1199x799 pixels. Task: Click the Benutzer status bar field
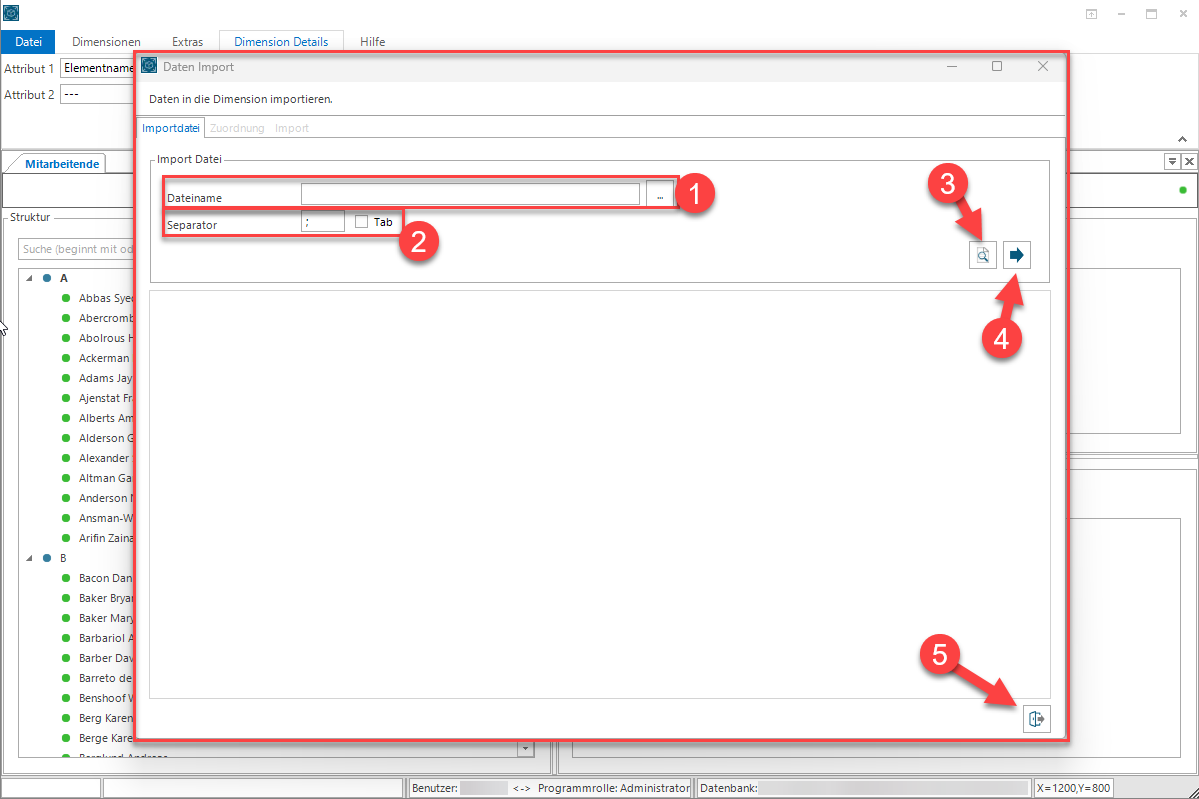[460, 788]
